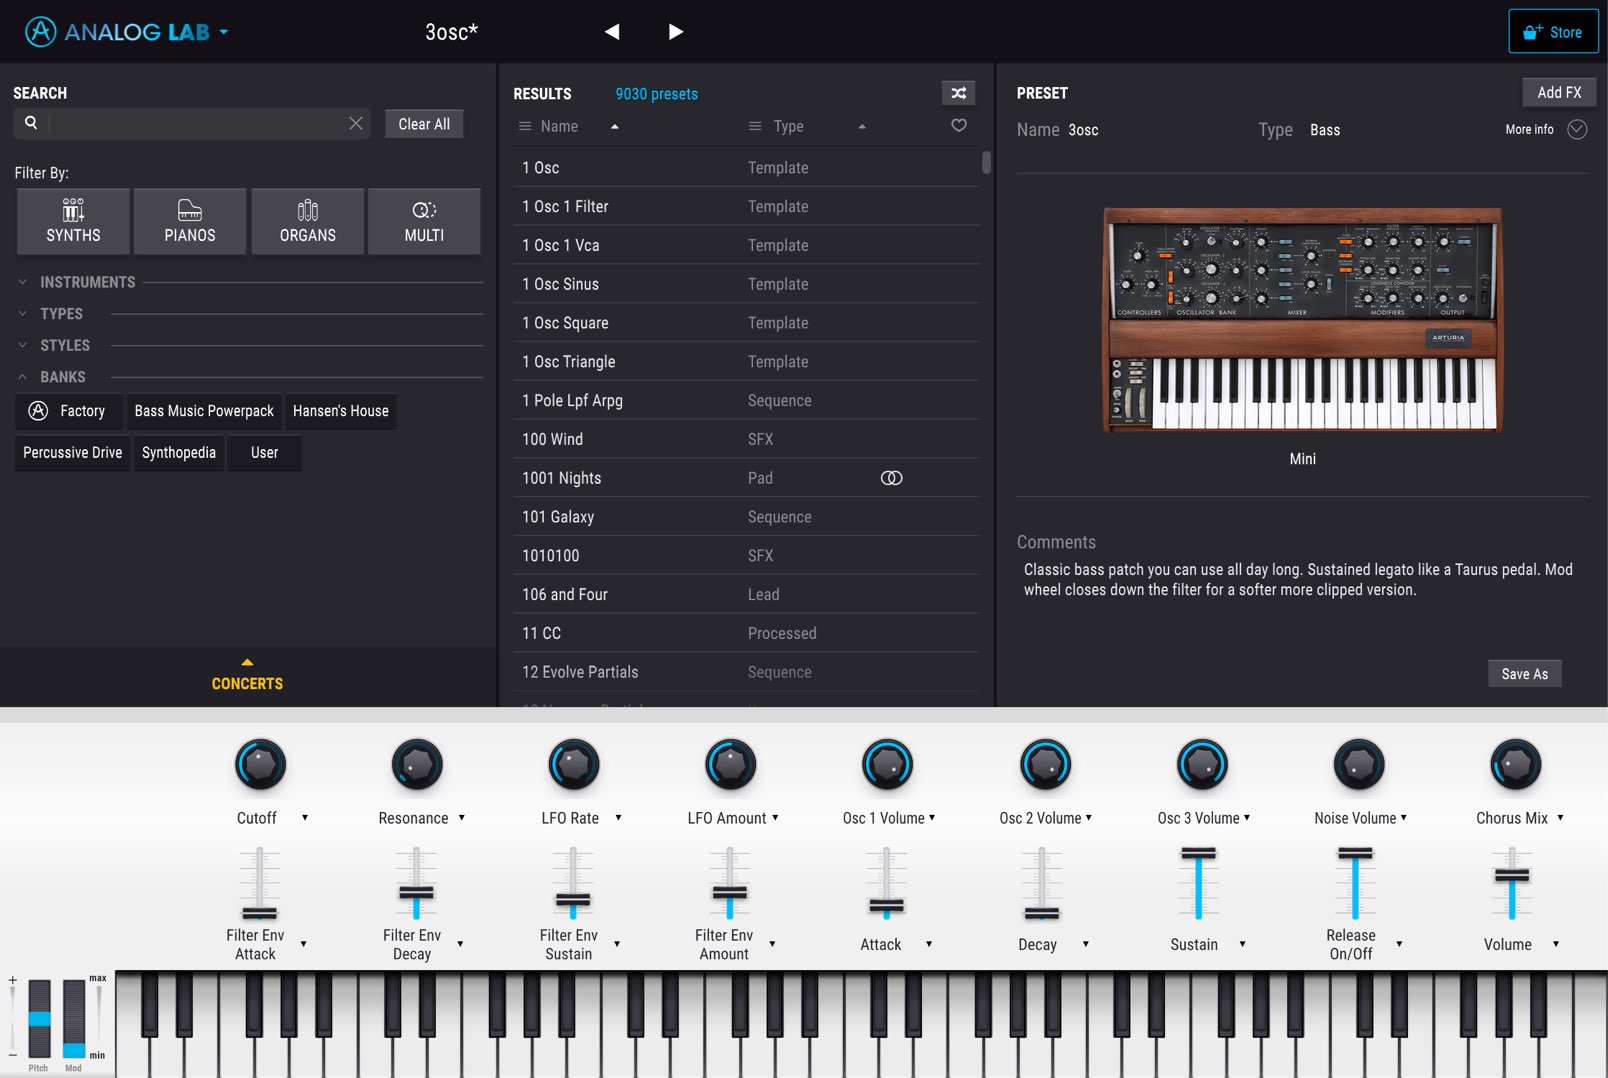Click the heart favorites filter icon

point(958,126)
